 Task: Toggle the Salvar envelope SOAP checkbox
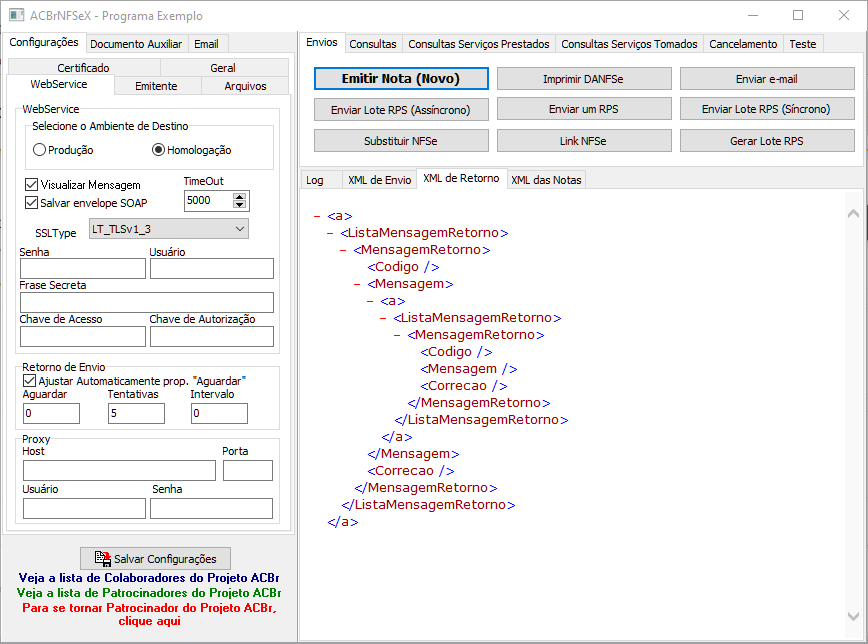pyautogui.click(x=32, y=203)
